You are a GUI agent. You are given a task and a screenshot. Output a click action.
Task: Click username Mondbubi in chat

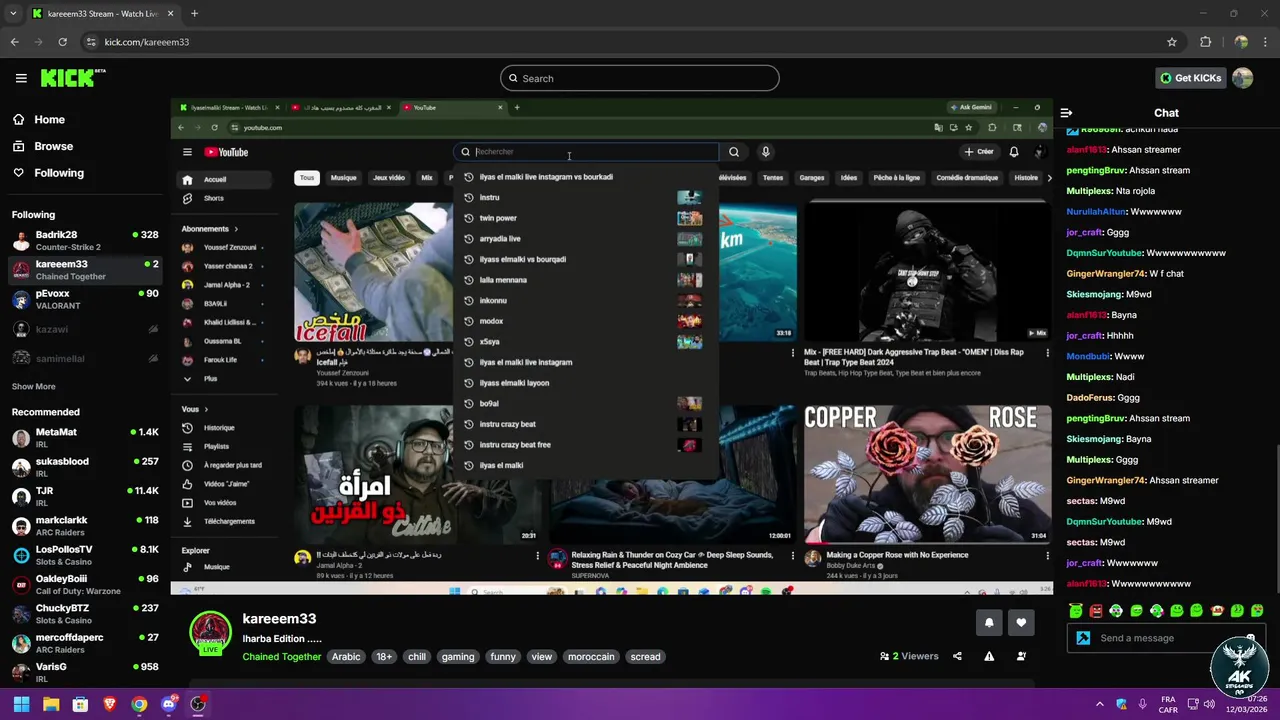pyautogui.click(x=1089, y=356)
